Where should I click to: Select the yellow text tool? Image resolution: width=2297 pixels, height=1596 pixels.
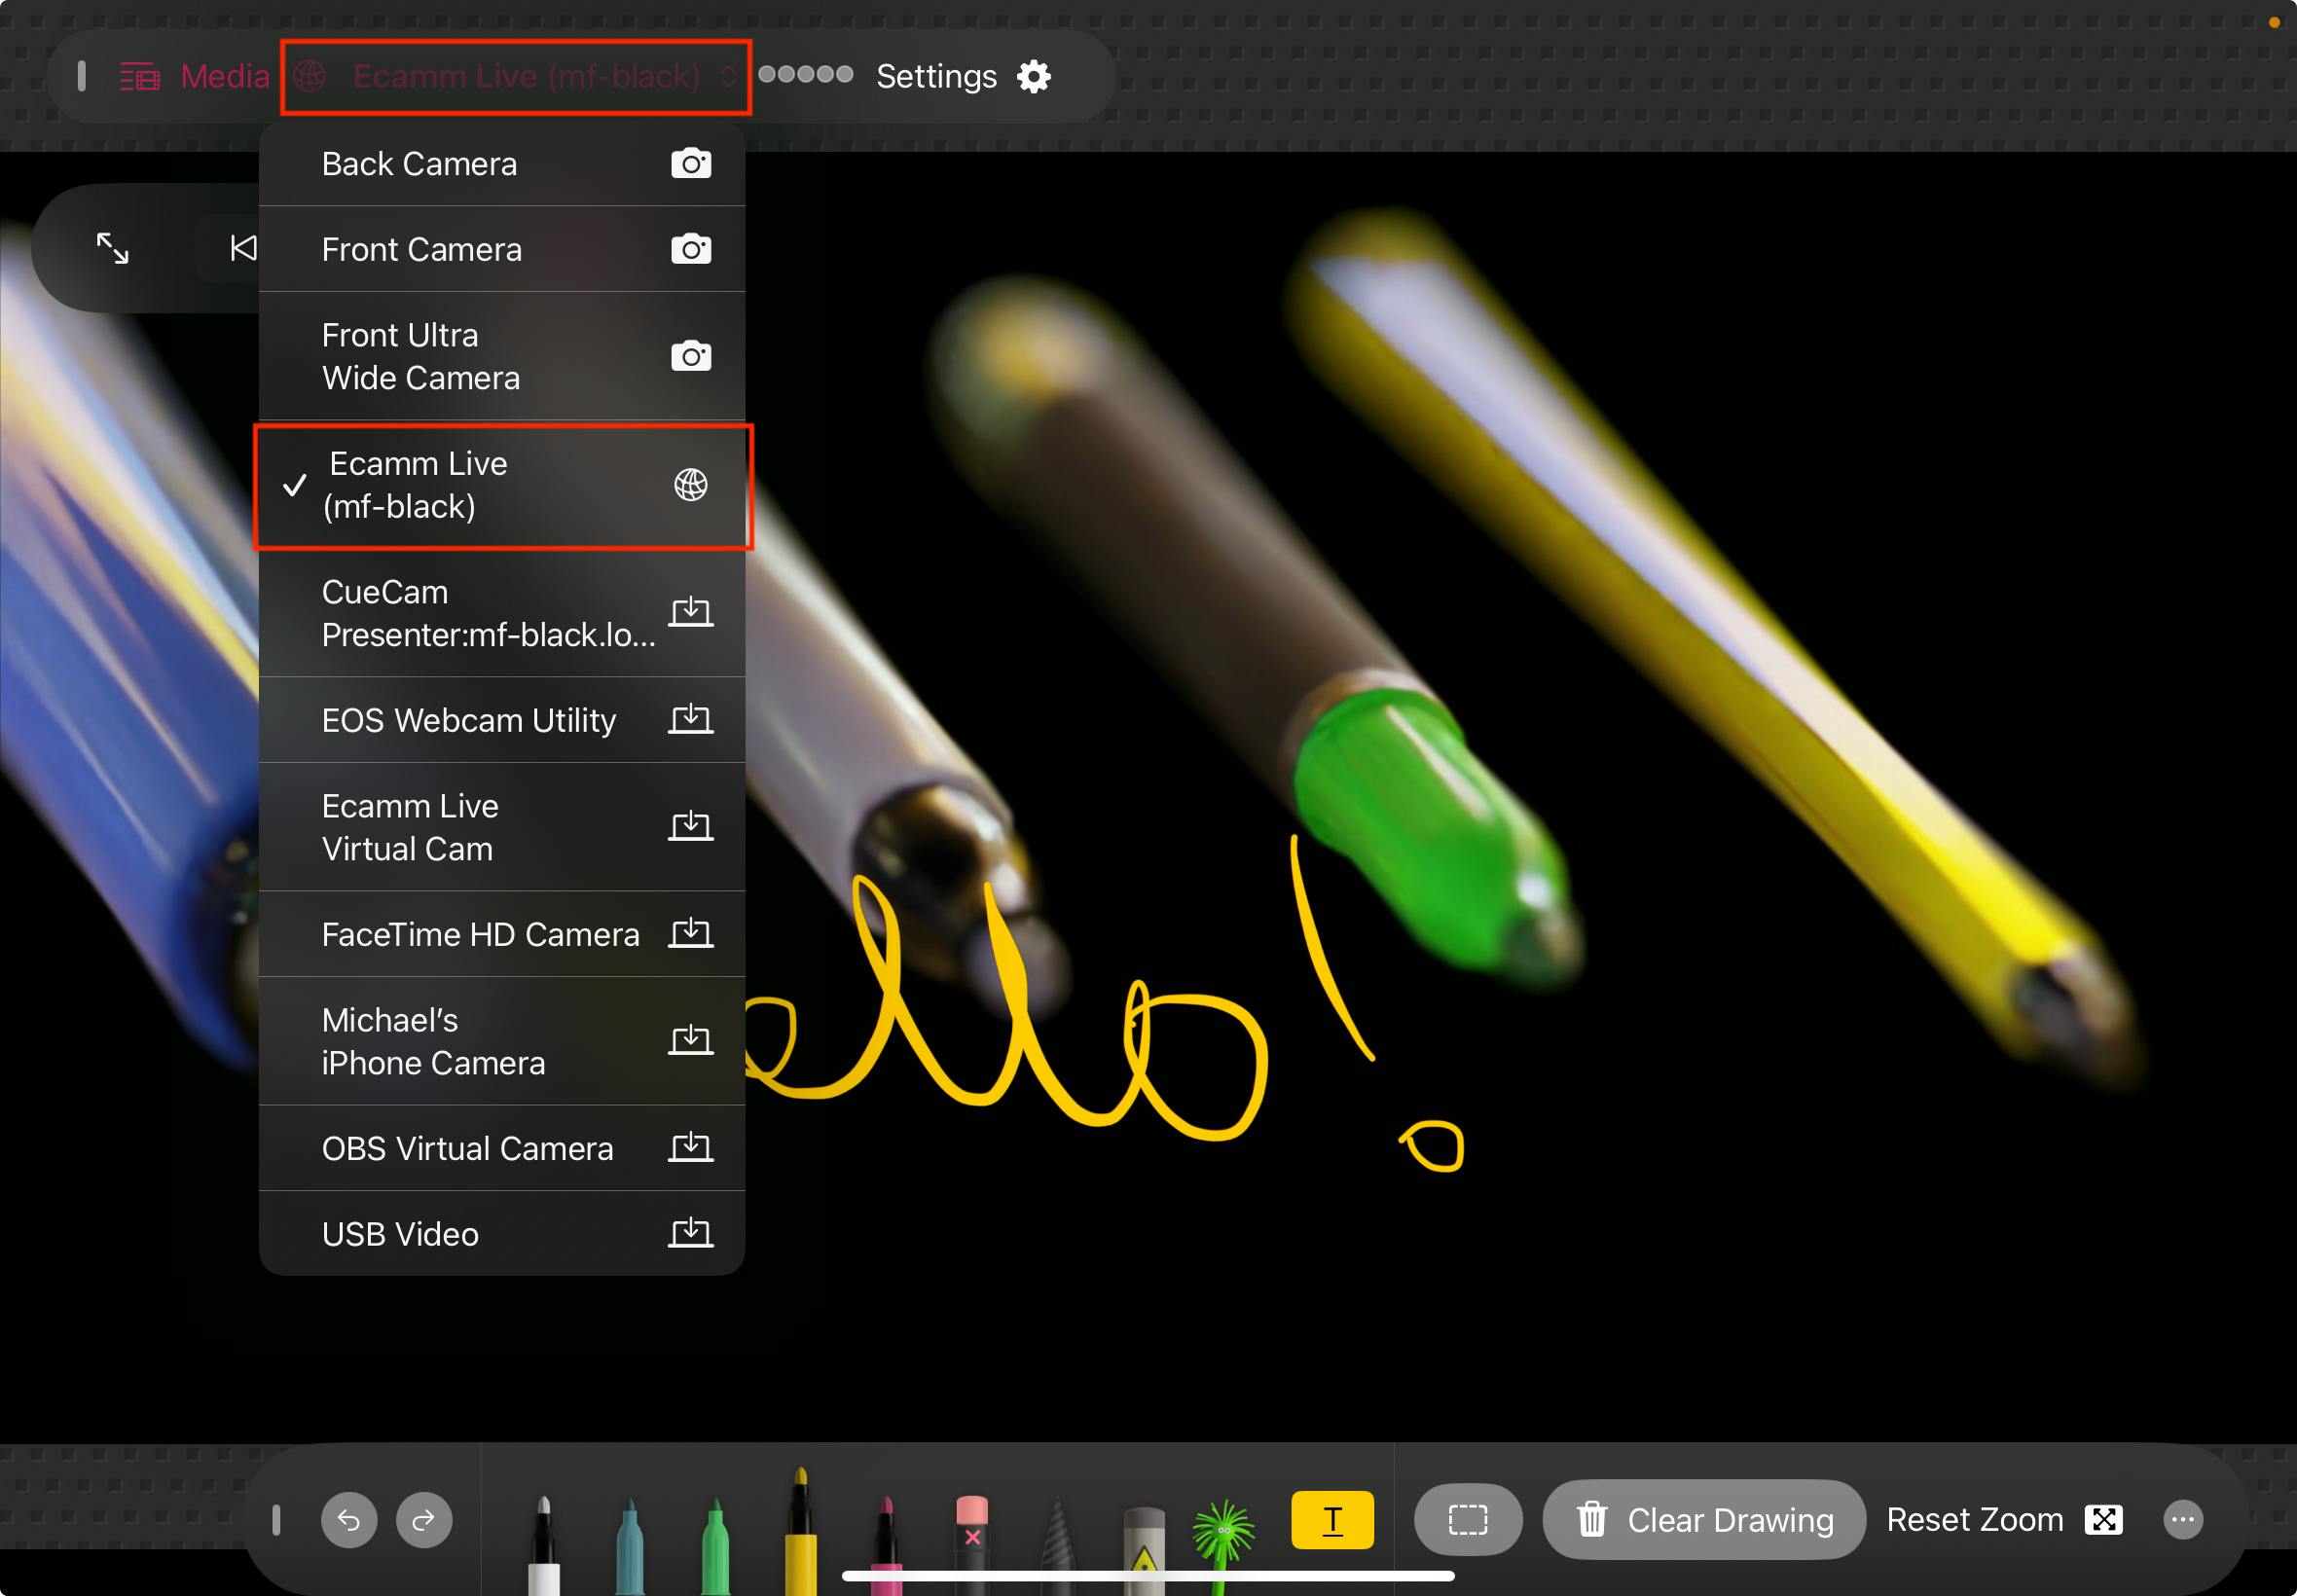(x=1331, y=1519)
